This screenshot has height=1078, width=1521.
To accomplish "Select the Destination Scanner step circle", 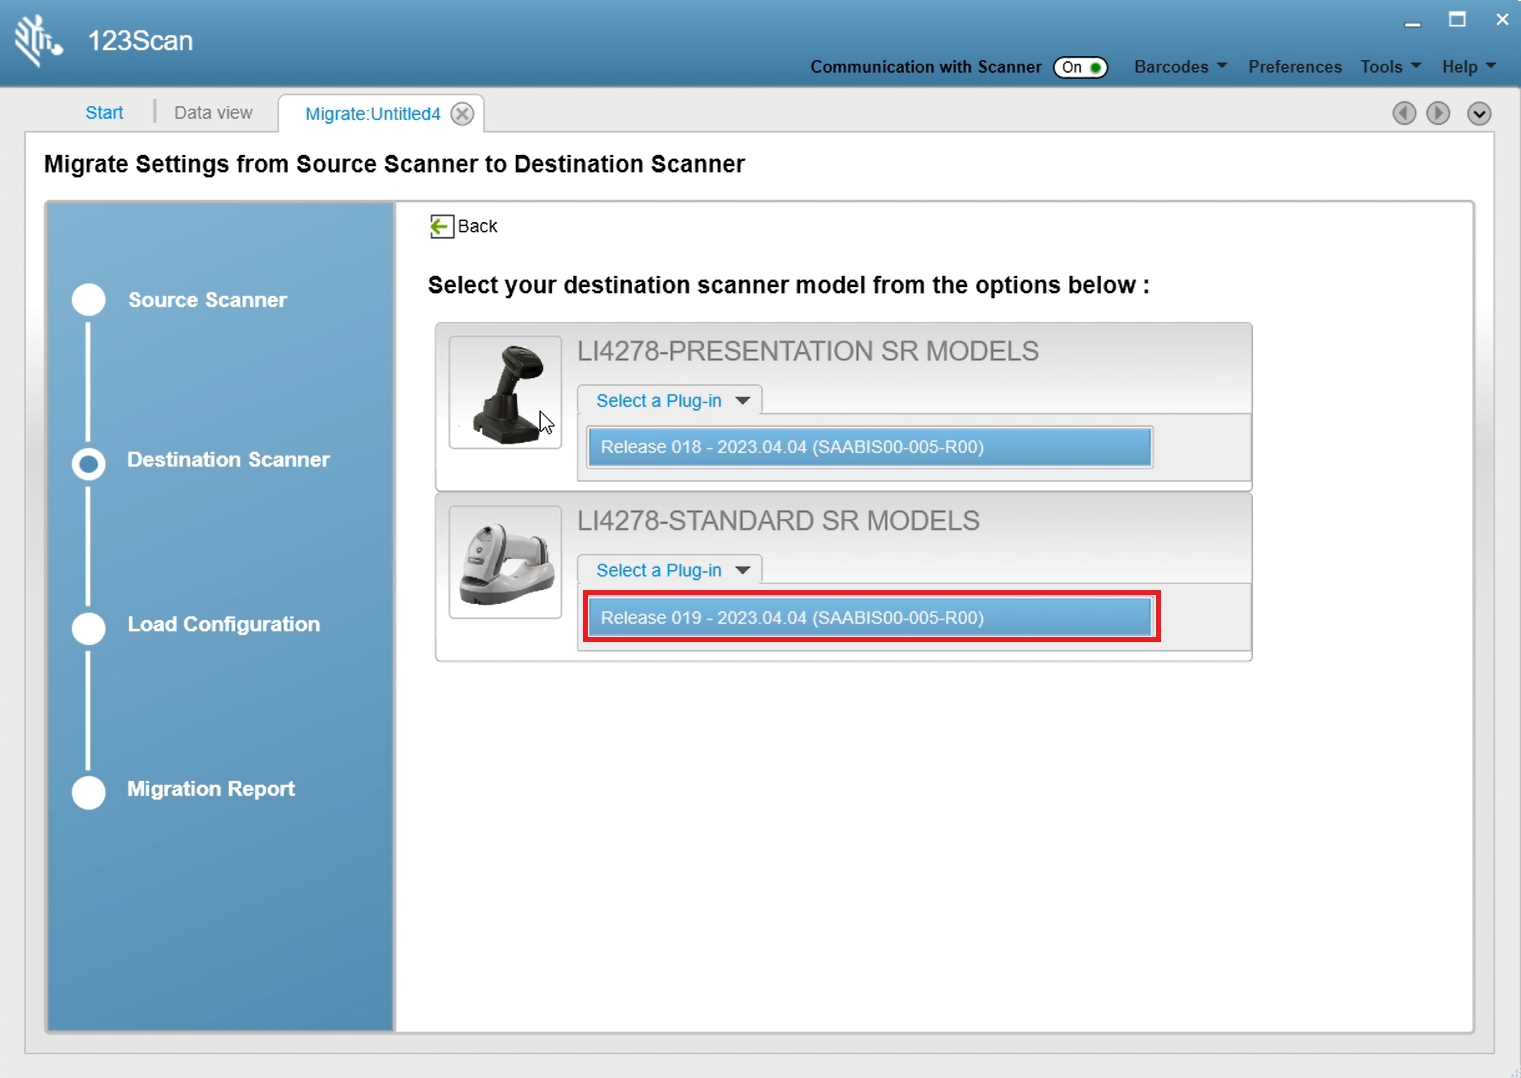I will tap(89, 464).
